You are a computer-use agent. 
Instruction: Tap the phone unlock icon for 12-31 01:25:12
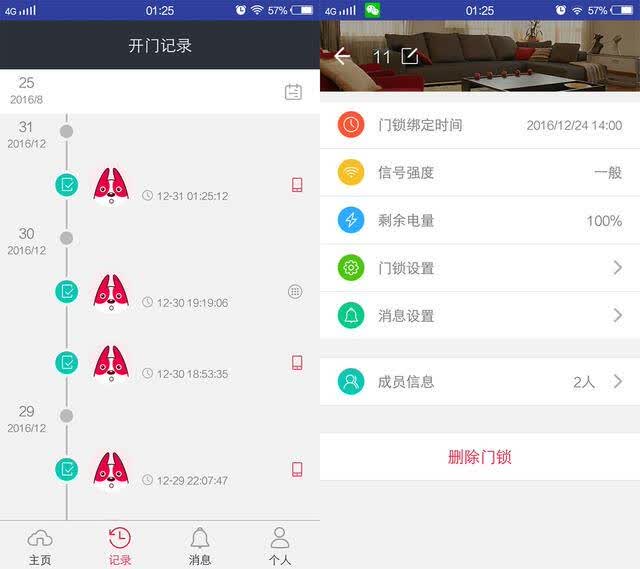pyautogui.click(x=297, y=185)
